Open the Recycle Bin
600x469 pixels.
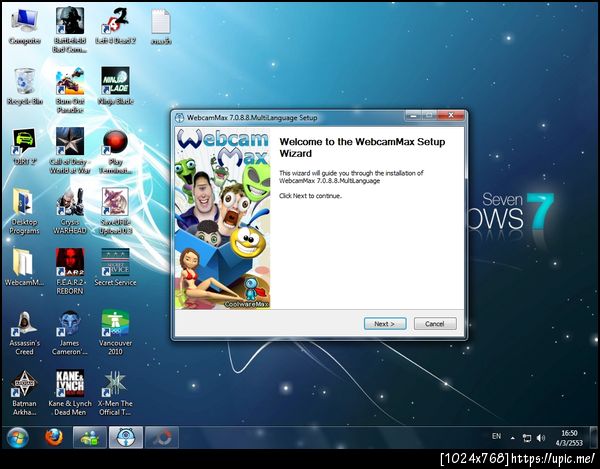24,86
